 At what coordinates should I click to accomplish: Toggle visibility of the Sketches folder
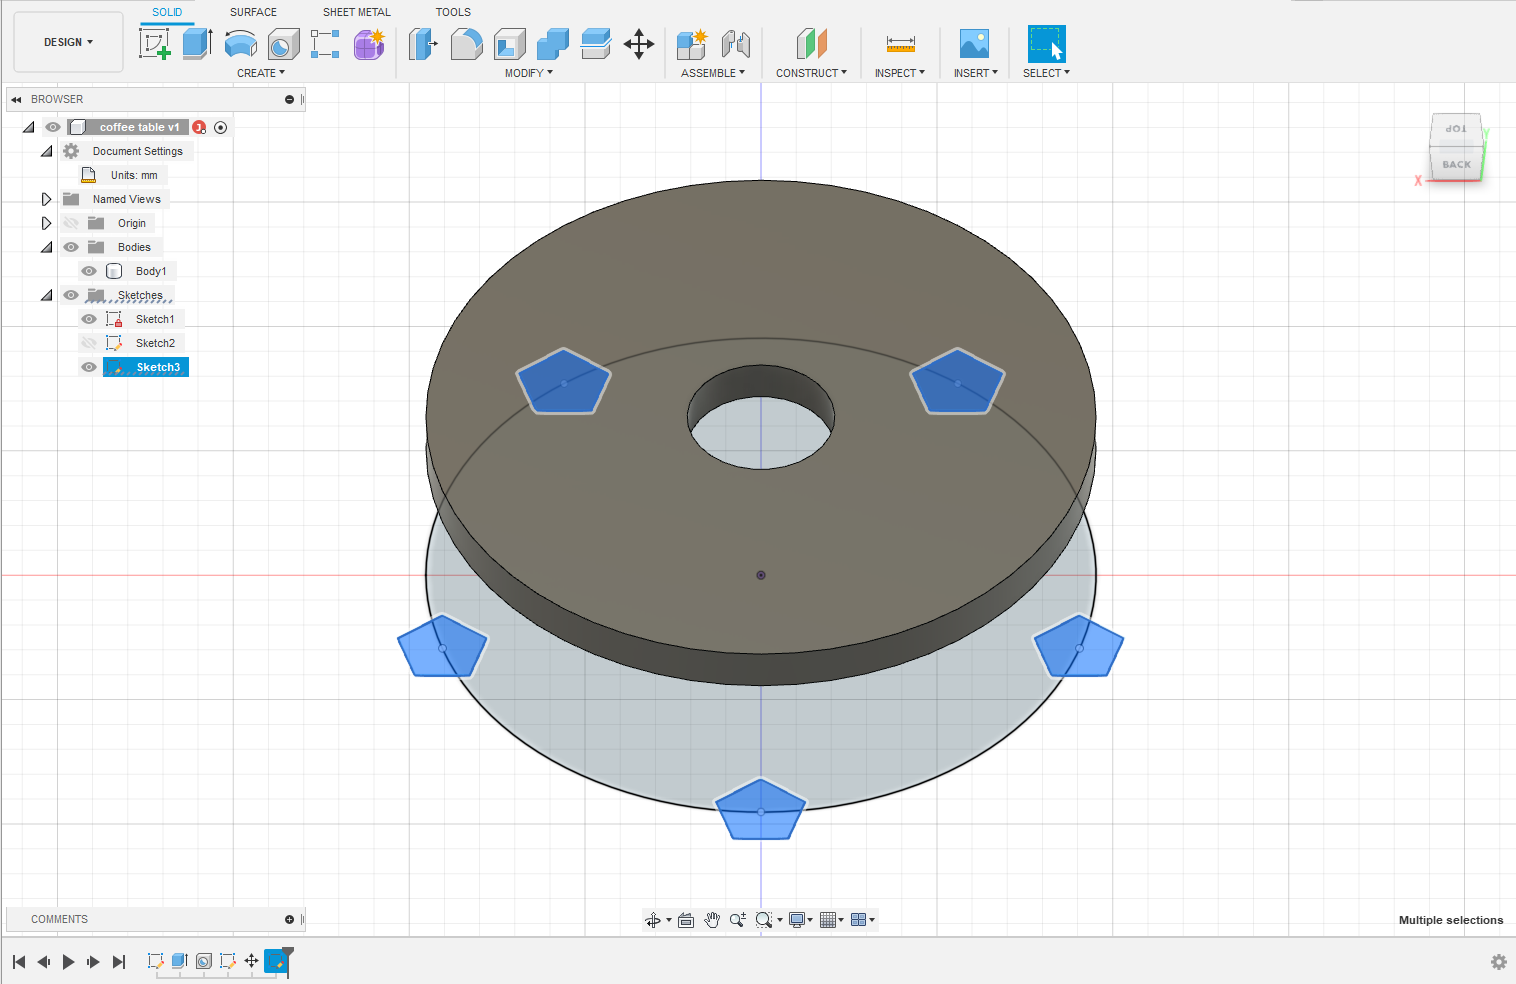coord(71,295)
